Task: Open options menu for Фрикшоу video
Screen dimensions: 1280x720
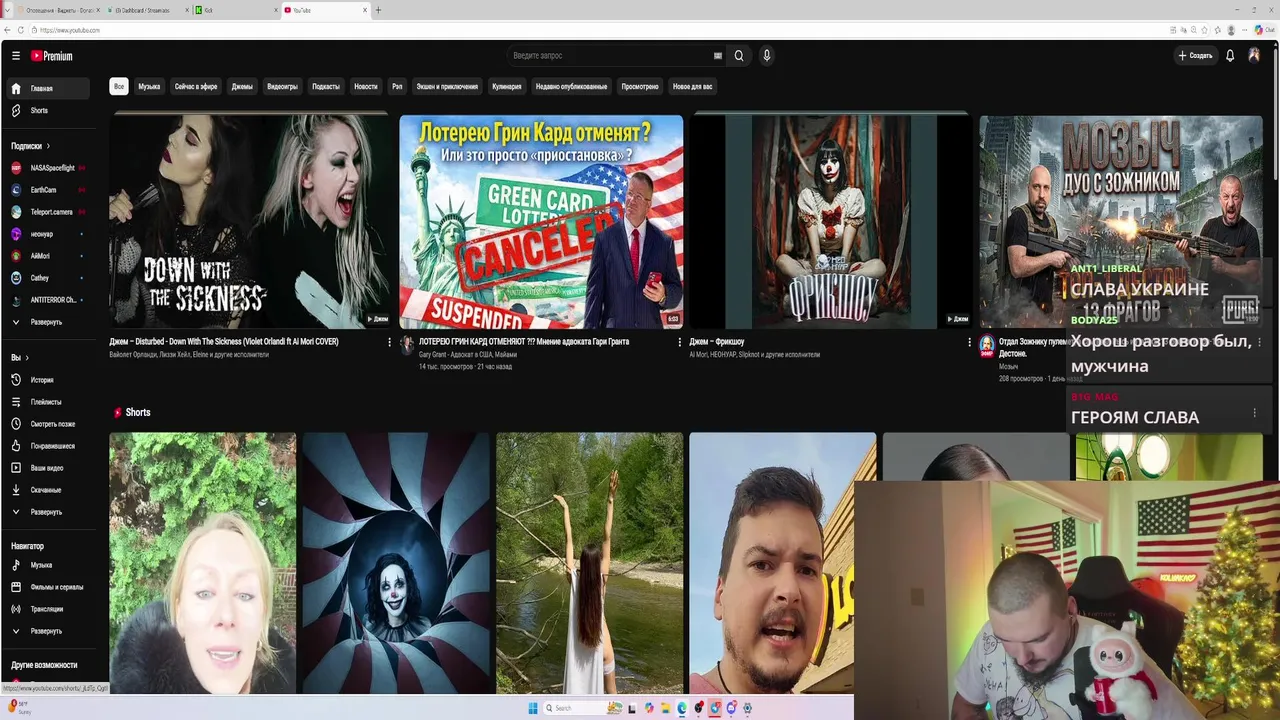Action: coord(969,342)
